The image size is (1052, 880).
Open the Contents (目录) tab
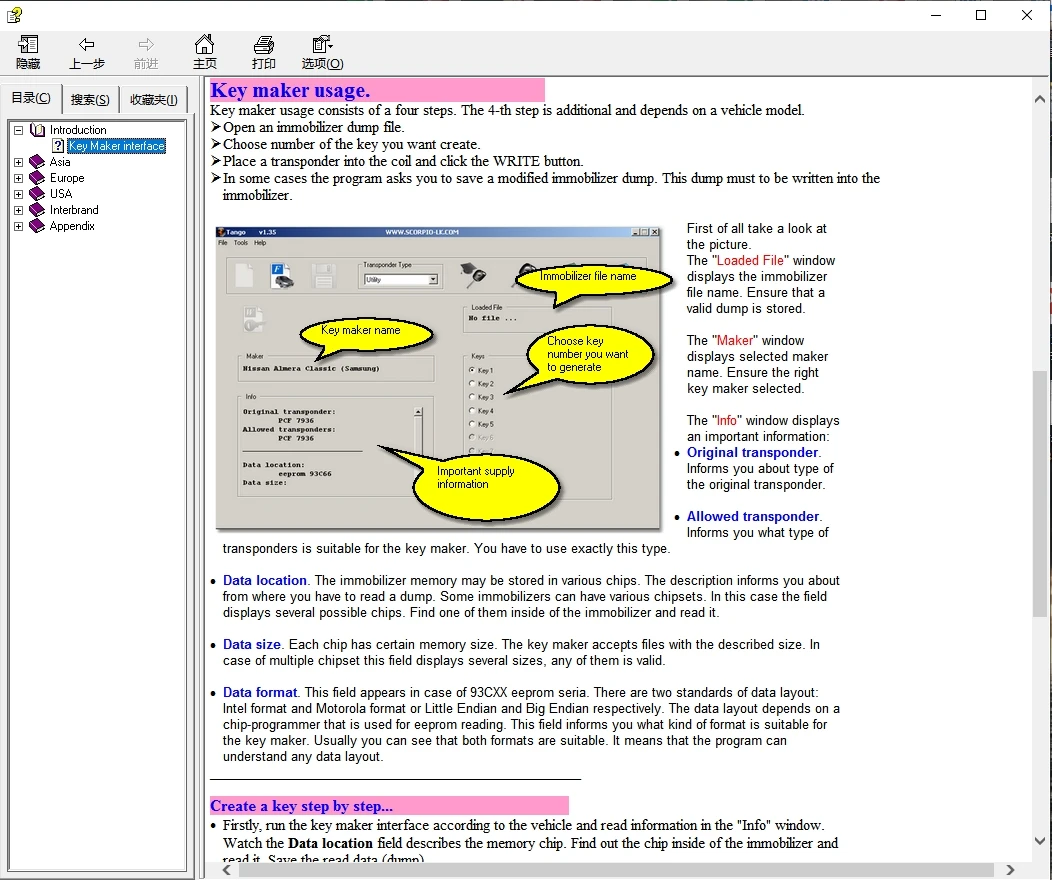31,98
